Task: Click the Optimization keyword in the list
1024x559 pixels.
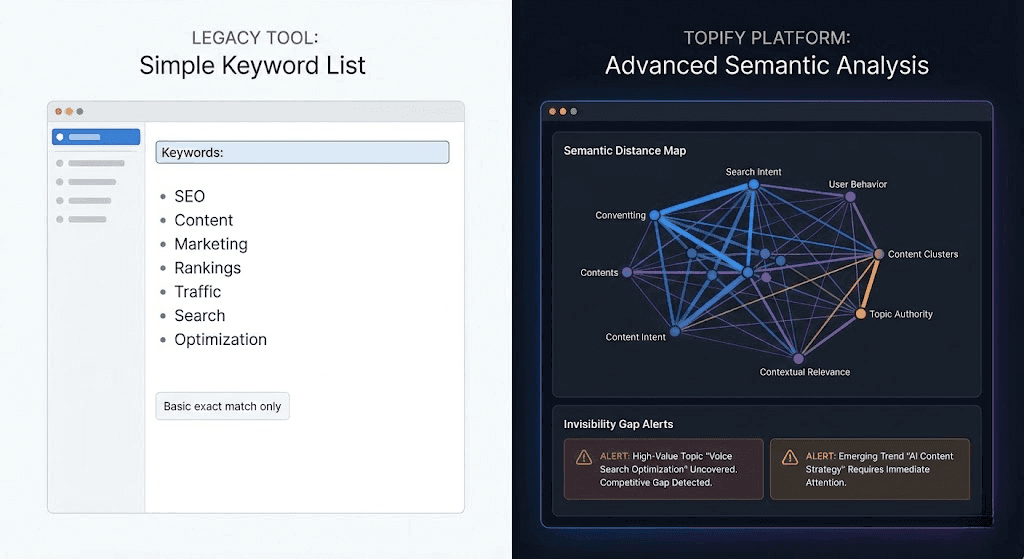Action: pos(220,340)
